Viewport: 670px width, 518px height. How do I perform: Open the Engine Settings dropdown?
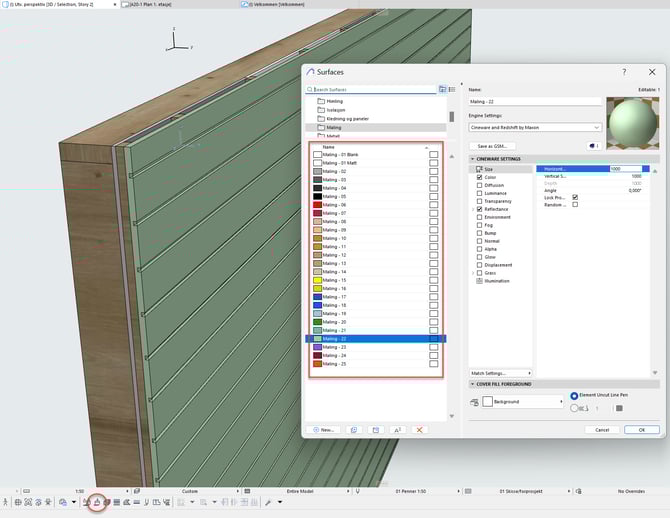pos(534,128)
